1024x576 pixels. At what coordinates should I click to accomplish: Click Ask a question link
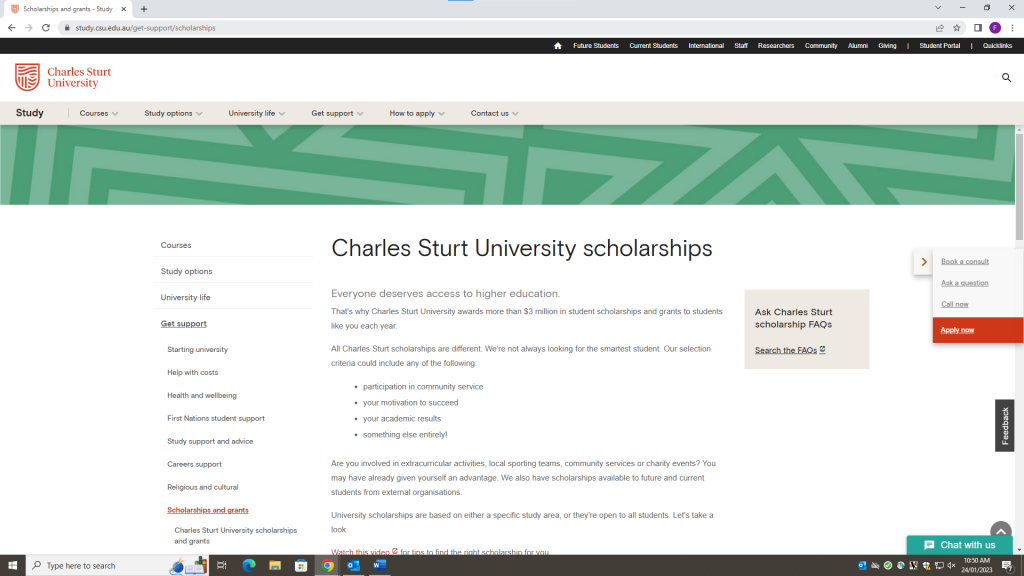point(964,283)
